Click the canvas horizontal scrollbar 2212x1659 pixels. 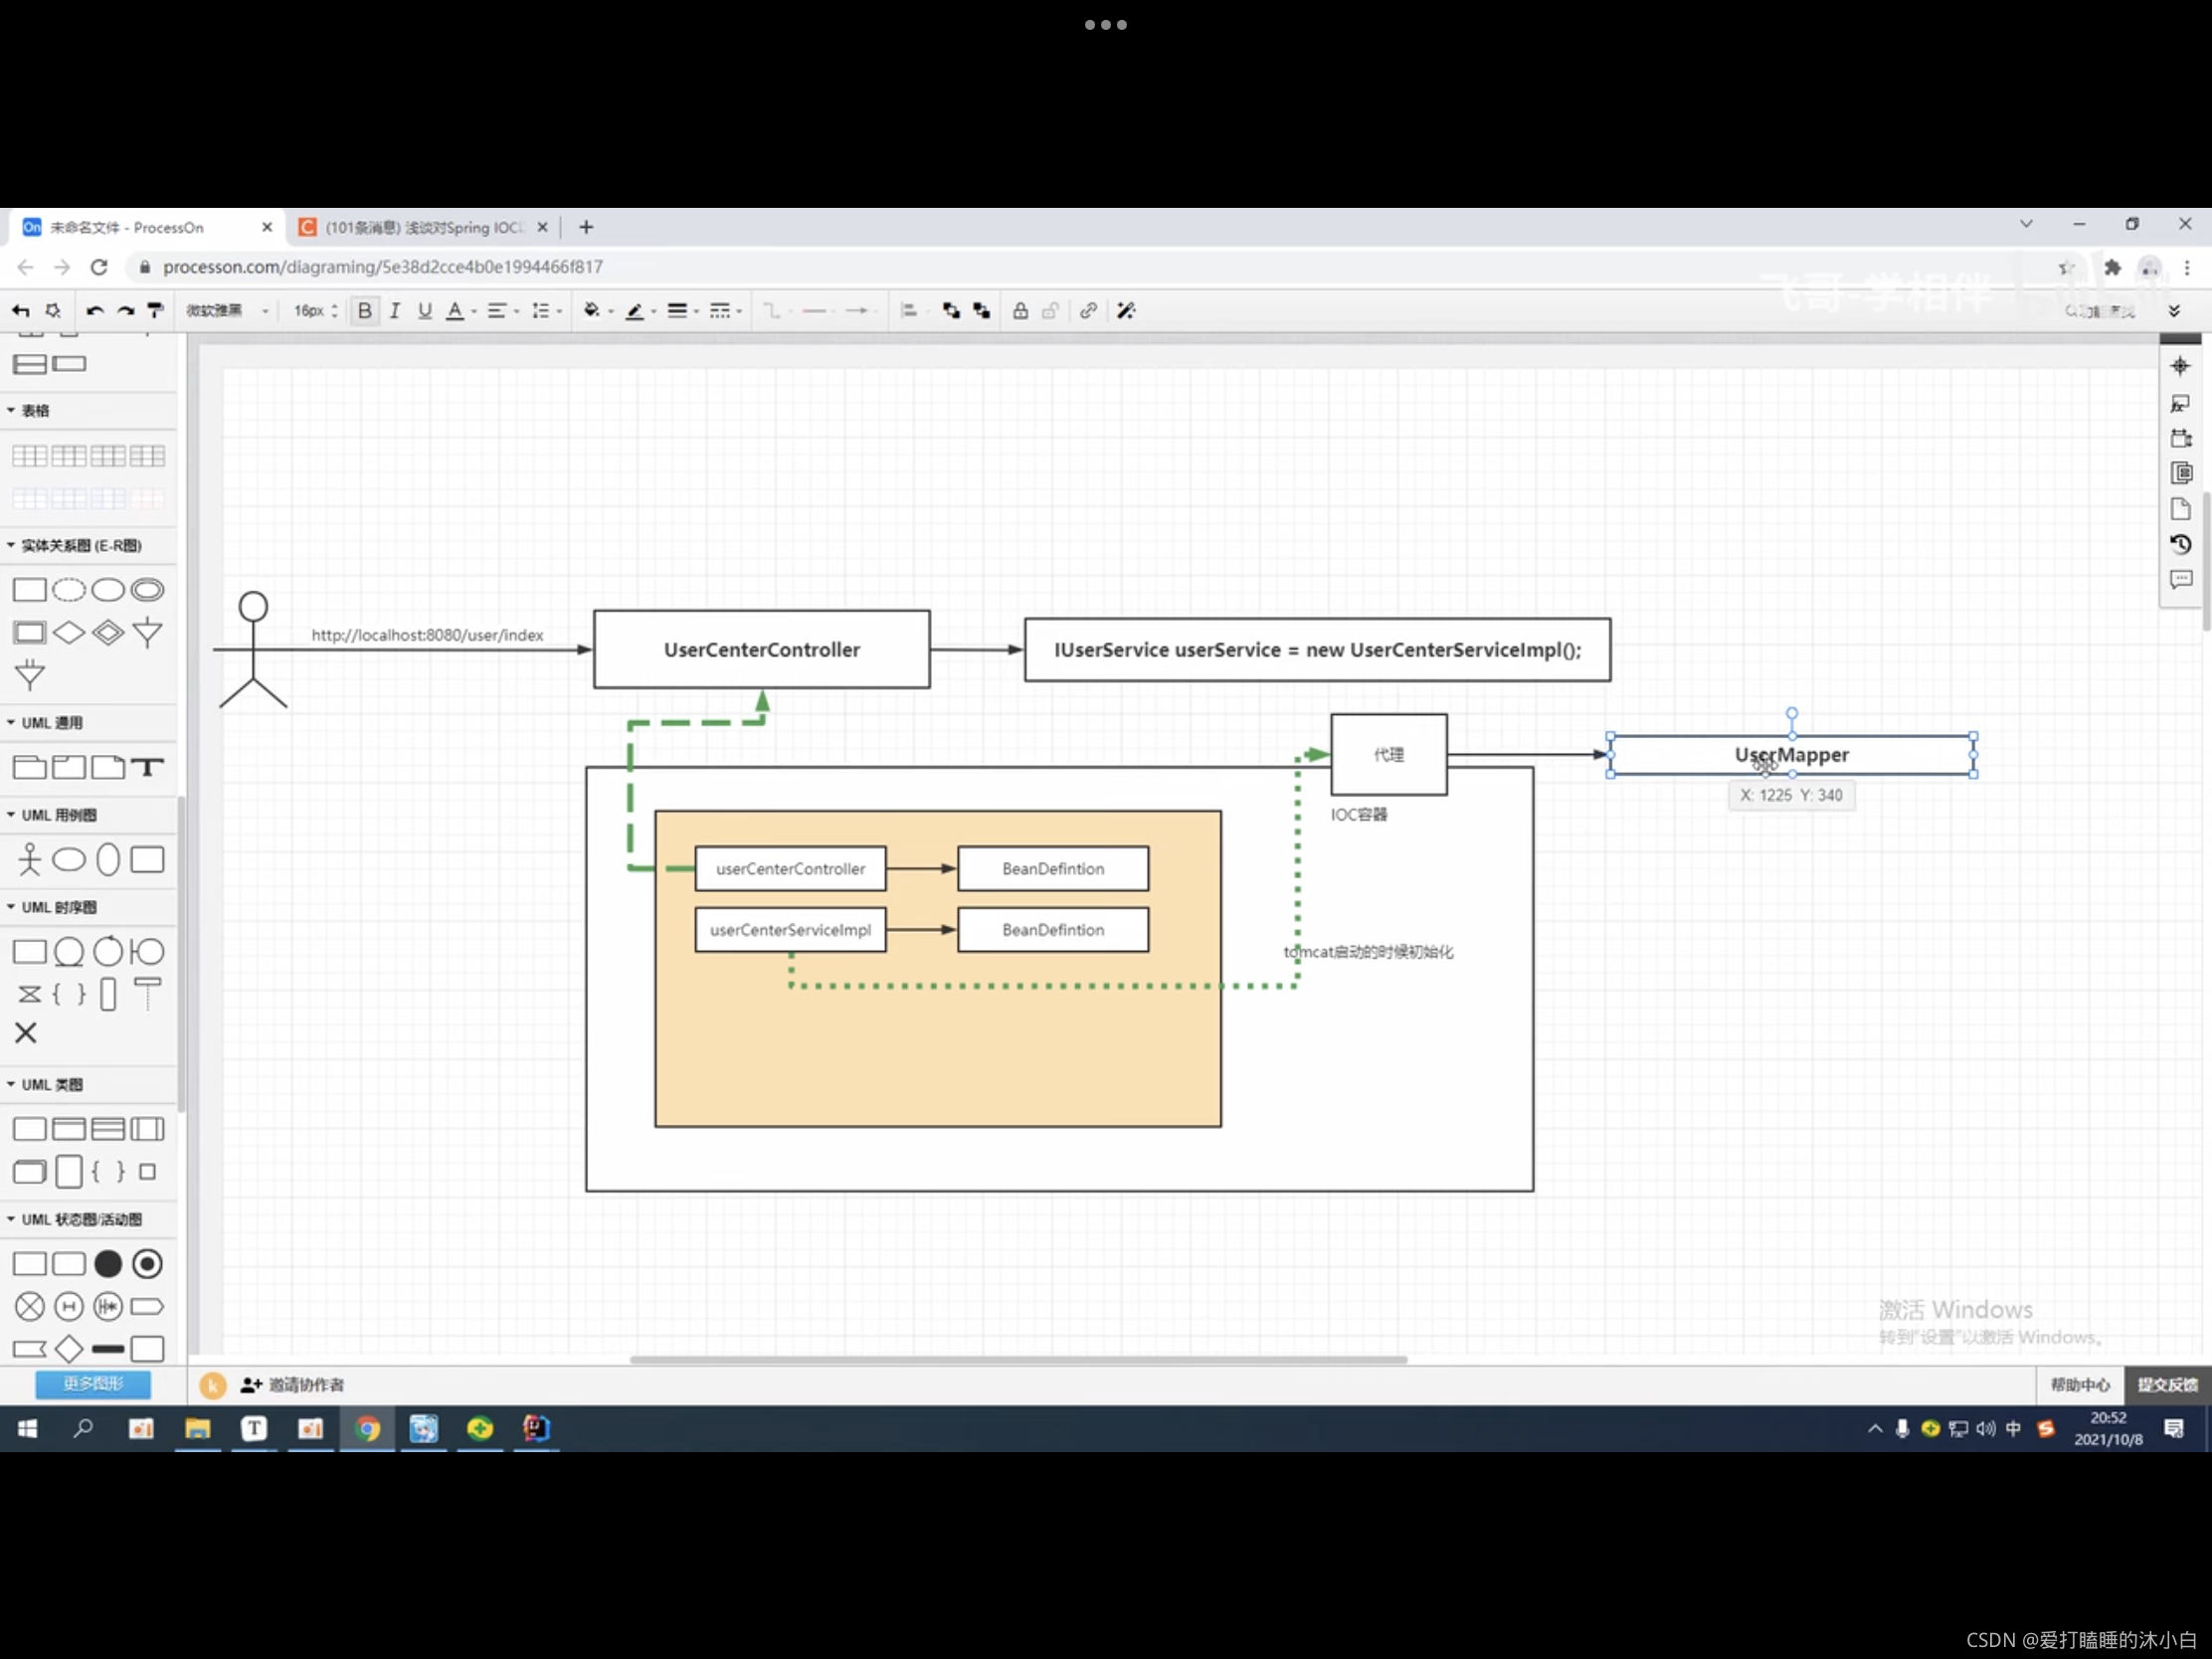(1018, 1360)
